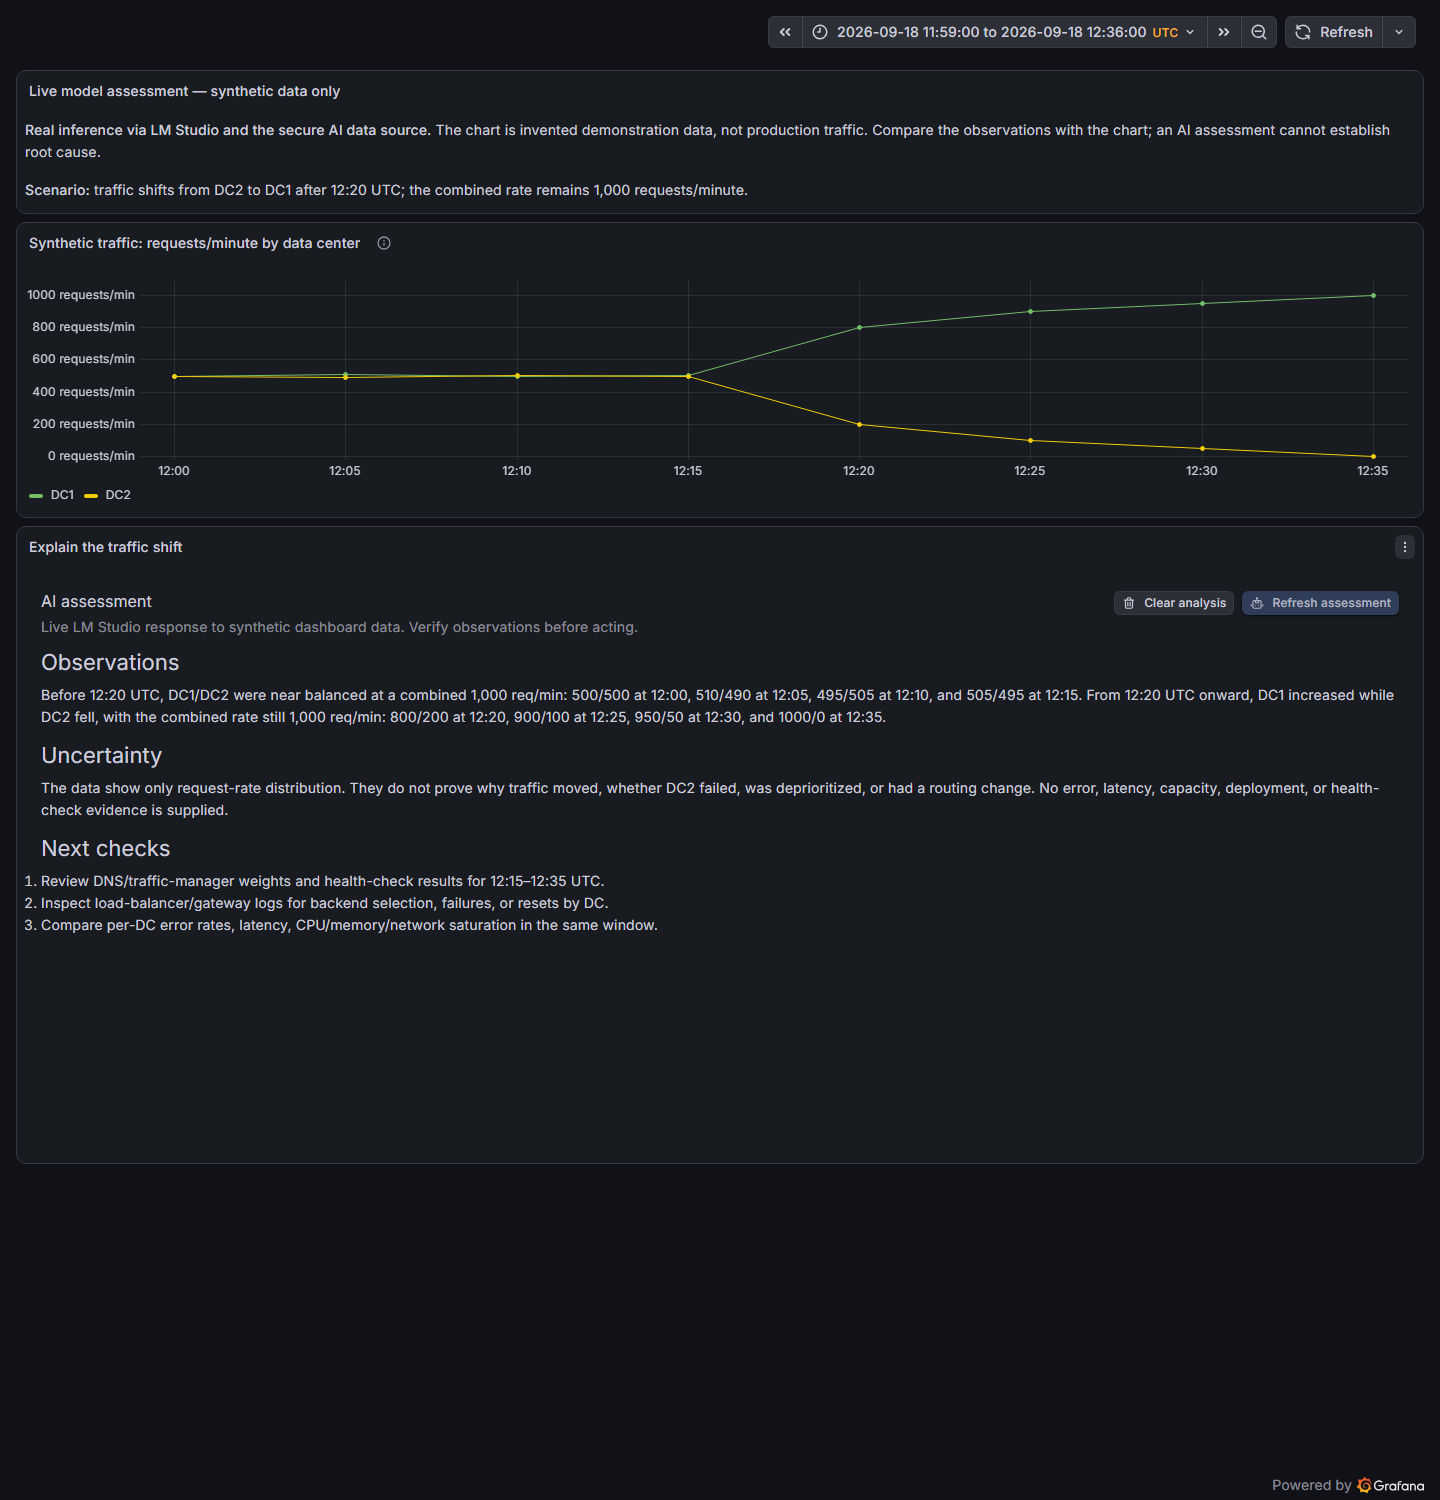
Task: Click the Scenario description text
Action: (386, 190)
